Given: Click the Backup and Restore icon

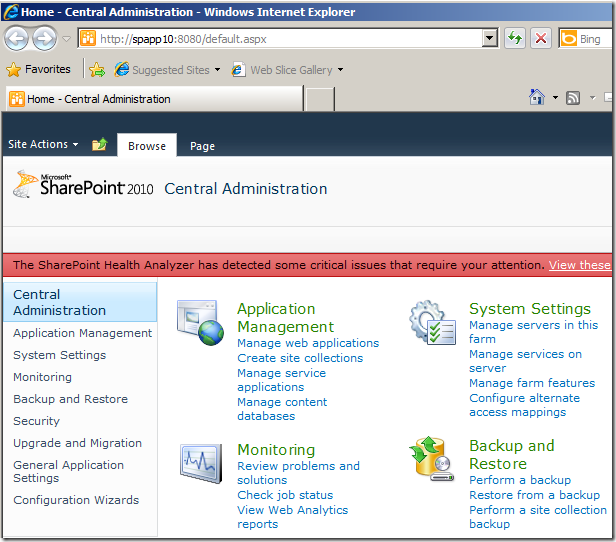Looking at the screenshot, I should point(433,463).
